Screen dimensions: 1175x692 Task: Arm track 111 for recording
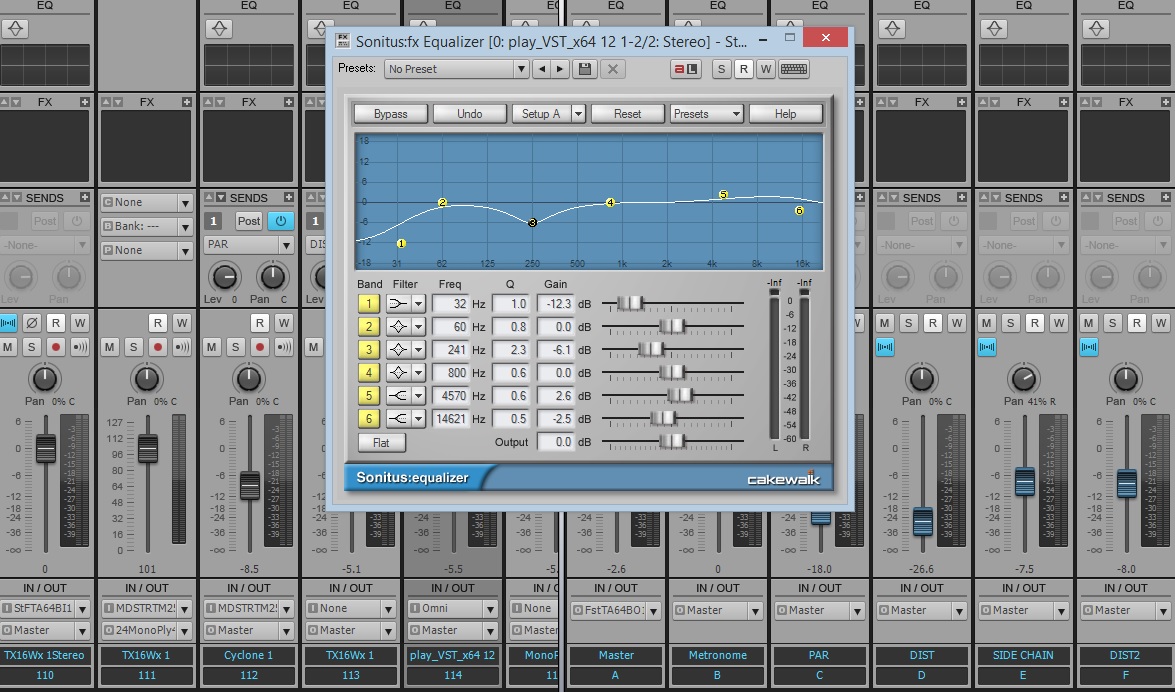pyautogui.click(x=157, y=347)
